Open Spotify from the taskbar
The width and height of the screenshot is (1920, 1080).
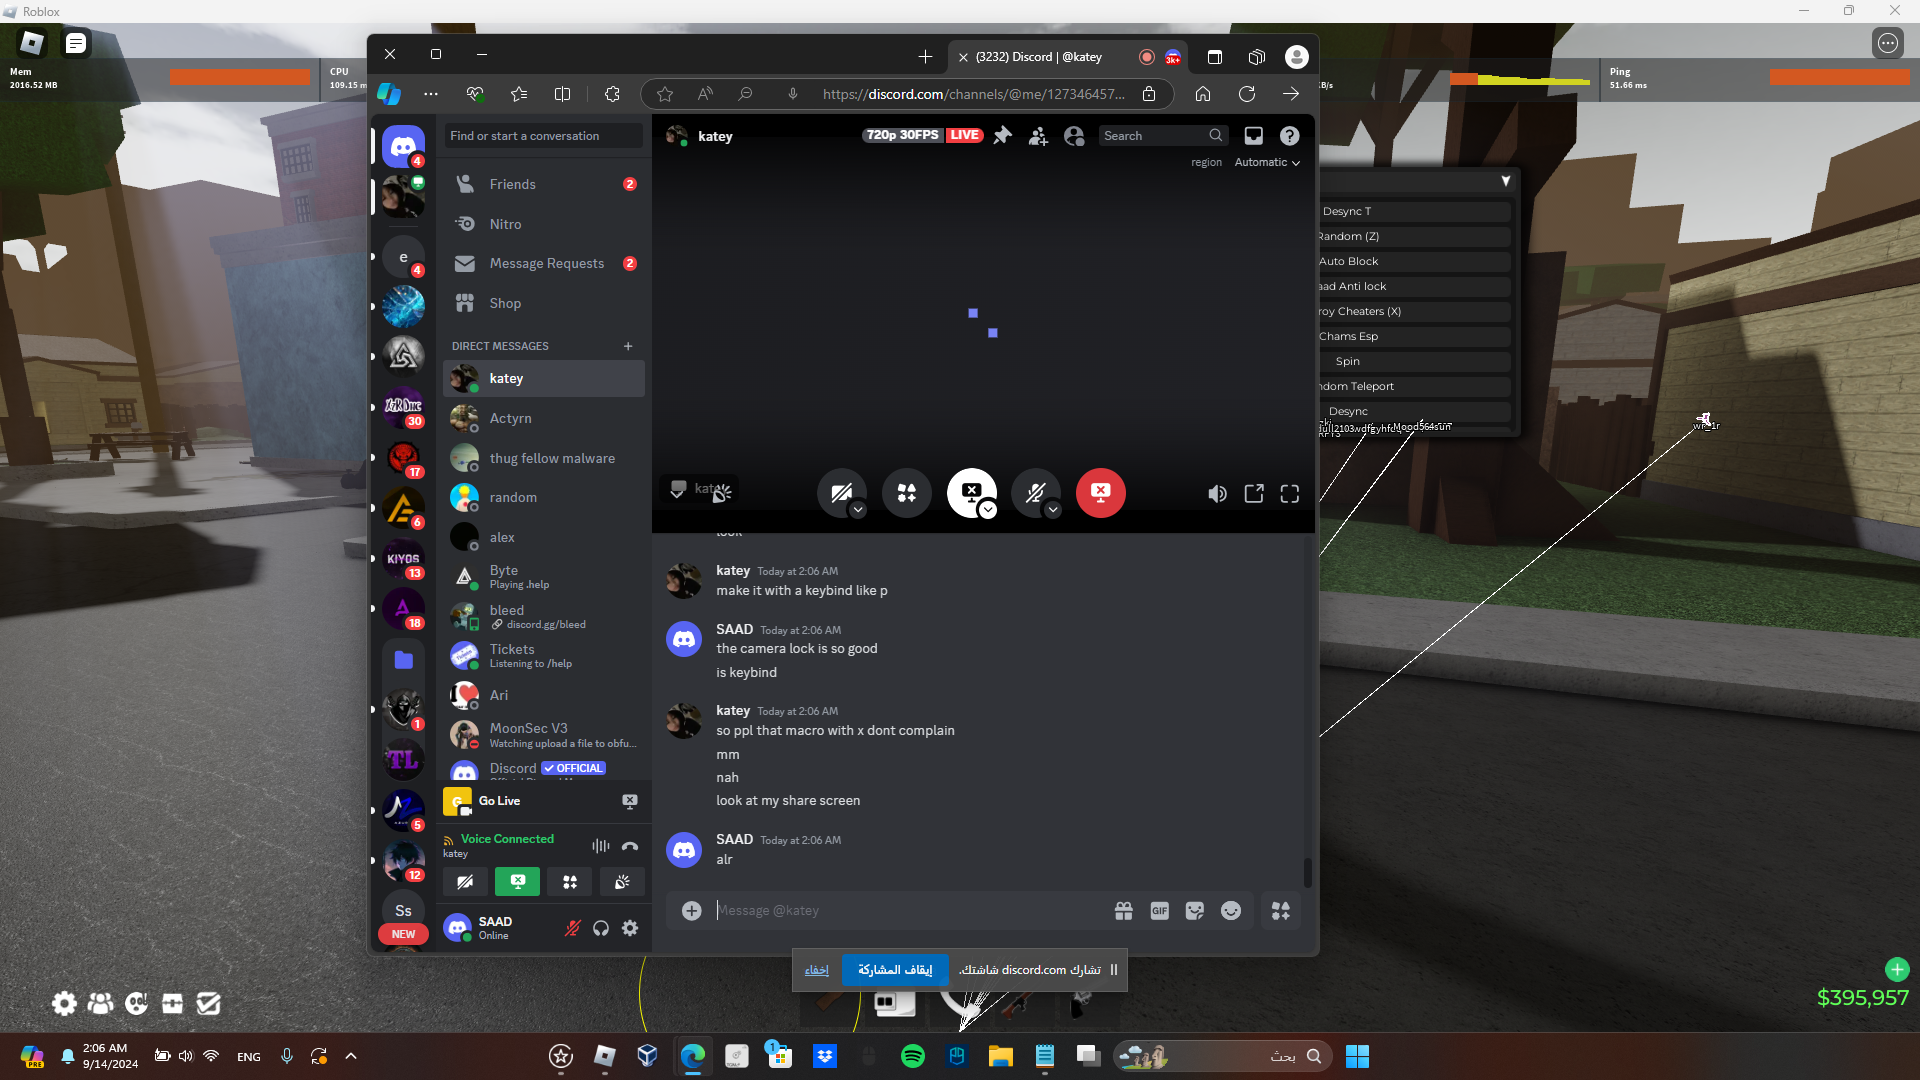(x=913, y=1056)
